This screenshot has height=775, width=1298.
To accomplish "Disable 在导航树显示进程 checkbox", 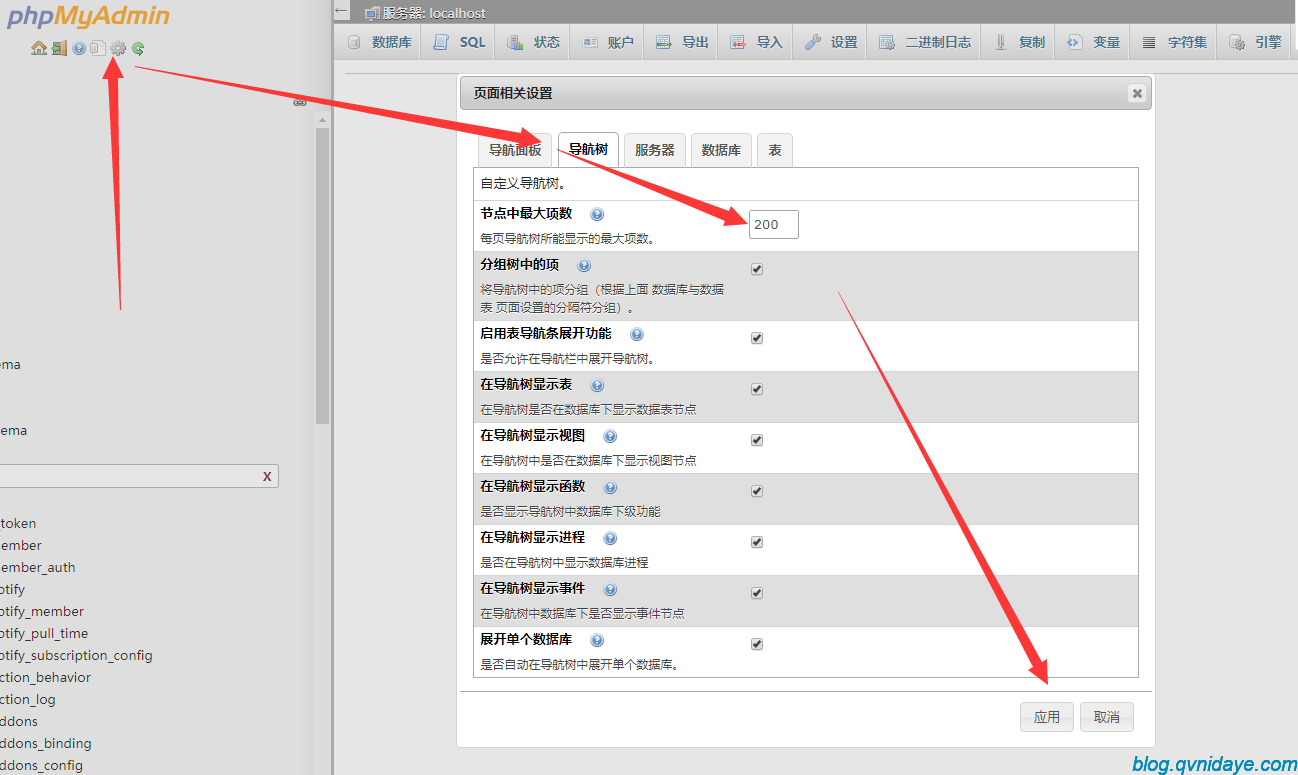I will tap(757, 542).
